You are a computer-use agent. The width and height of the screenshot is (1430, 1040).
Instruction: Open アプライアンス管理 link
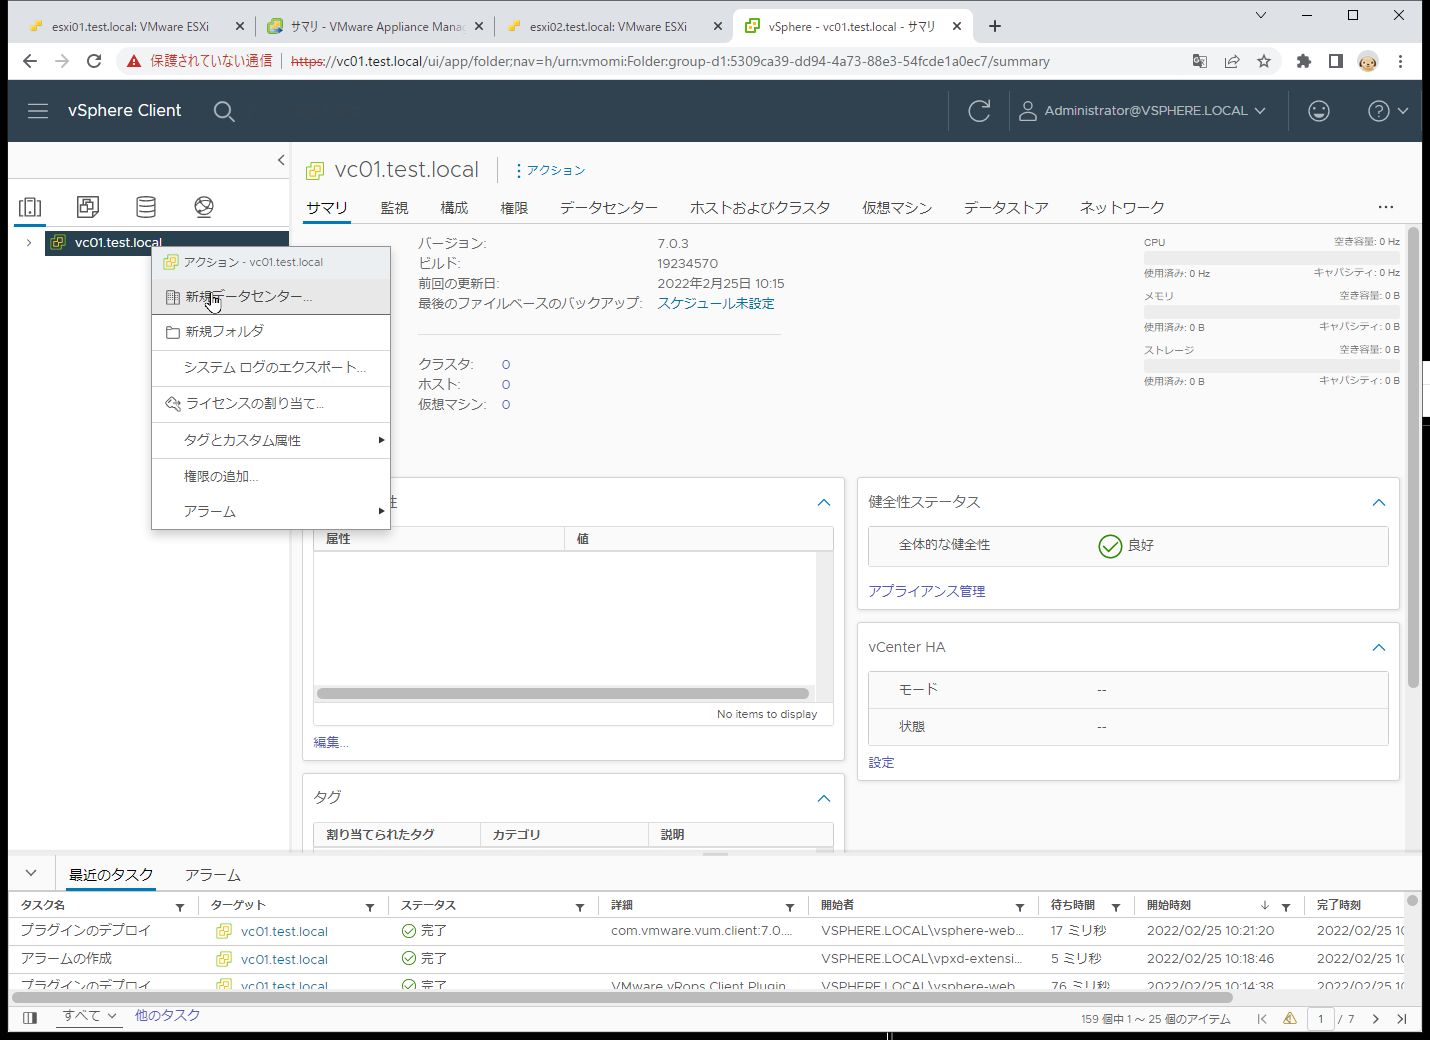927,591
